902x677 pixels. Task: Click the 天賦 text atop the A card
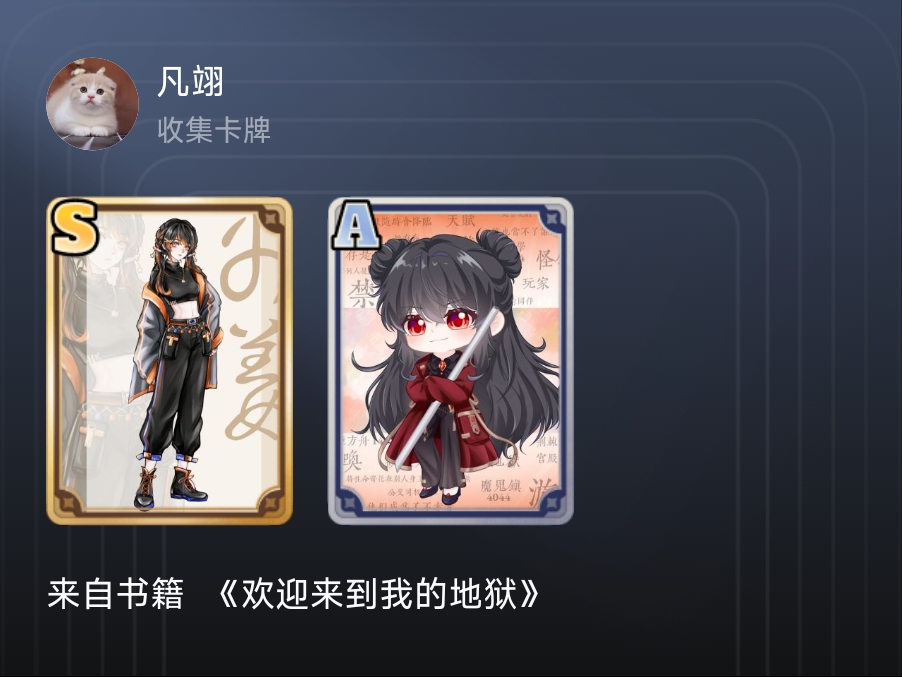coord(461,221)
